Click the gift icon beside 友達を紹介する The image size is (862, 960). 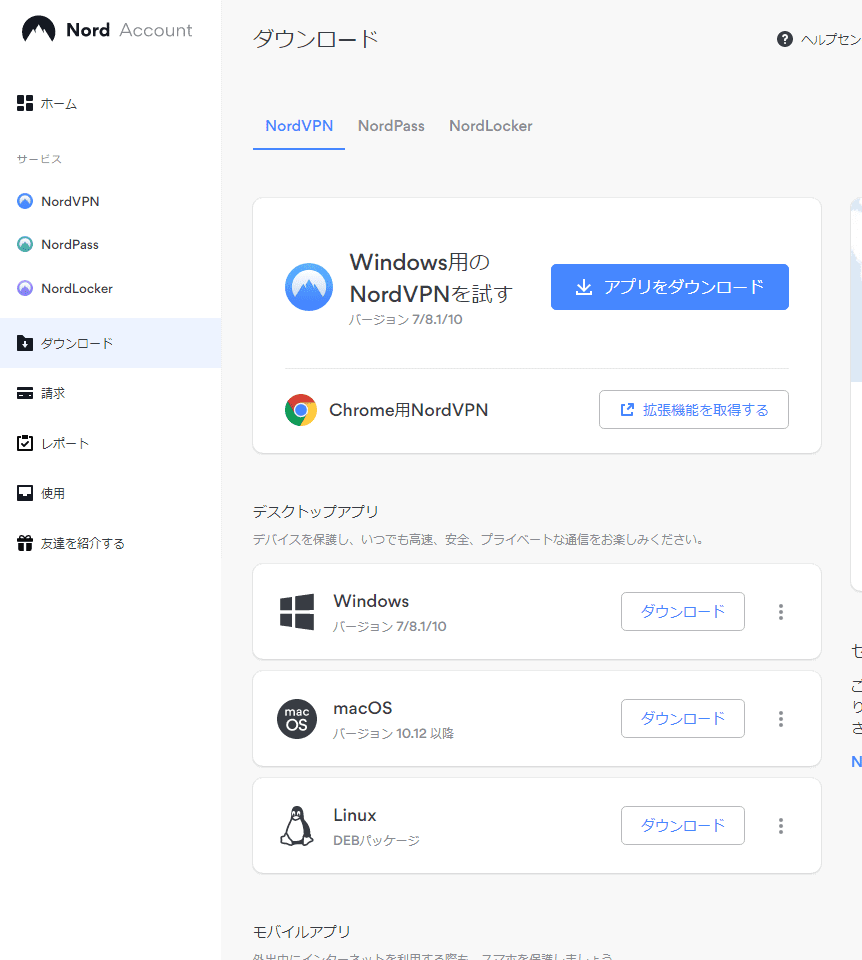tap(25, 543)
